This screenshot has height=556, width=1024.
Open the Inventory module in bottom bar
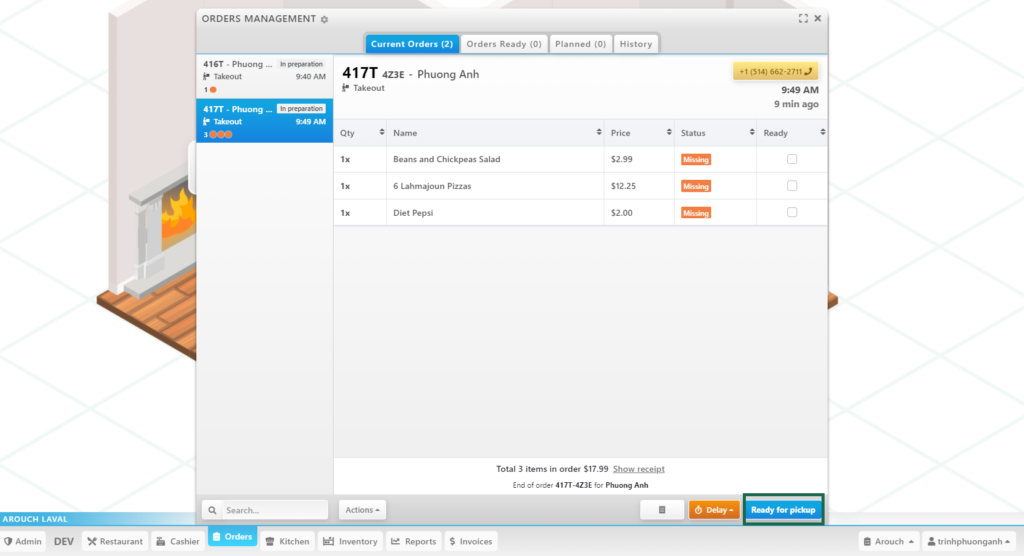point(350,541)
